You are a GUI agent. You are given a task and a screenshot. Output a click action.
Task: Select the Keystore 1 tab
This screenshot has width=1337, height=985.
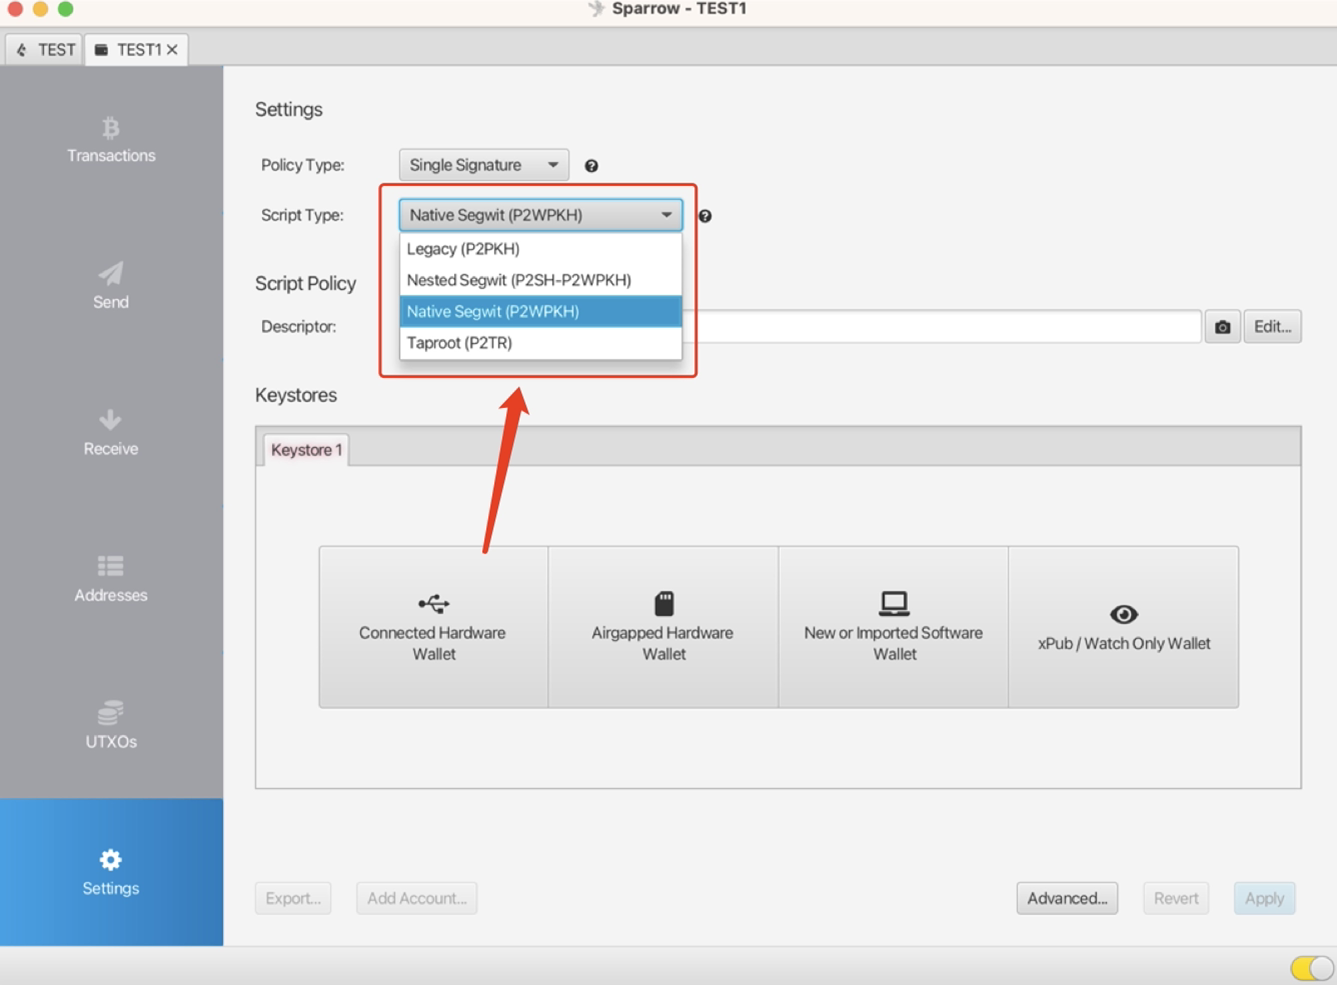click(x=306, y=450)
